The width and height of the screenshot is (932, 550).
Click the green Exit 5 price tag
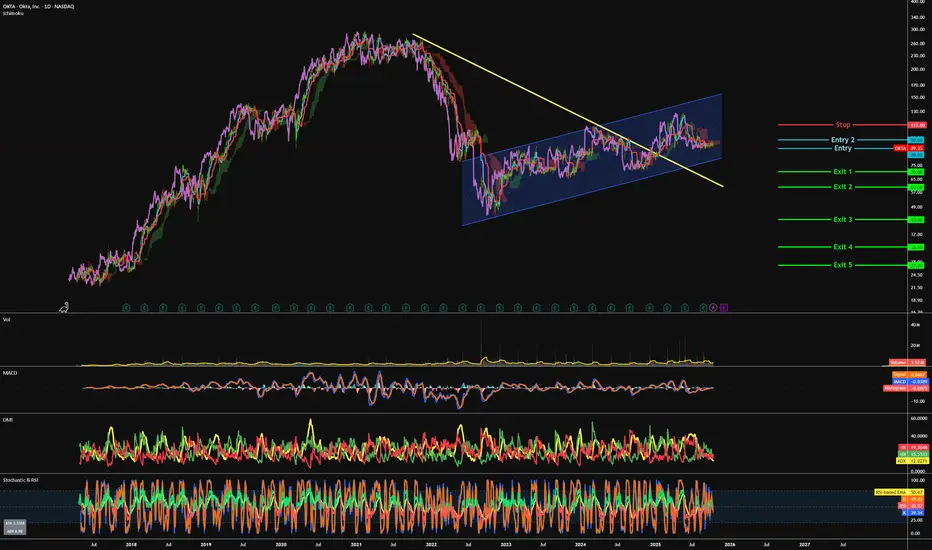[x=916, y=265]
